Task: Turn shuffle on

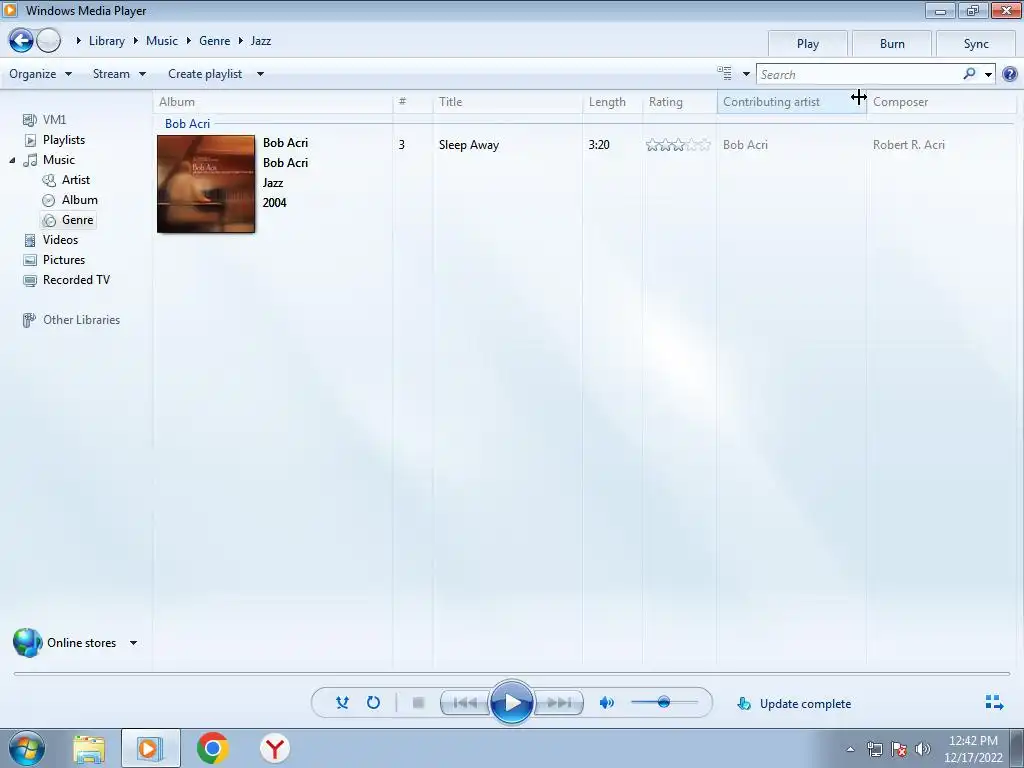Action: click(x=342, y=703)
